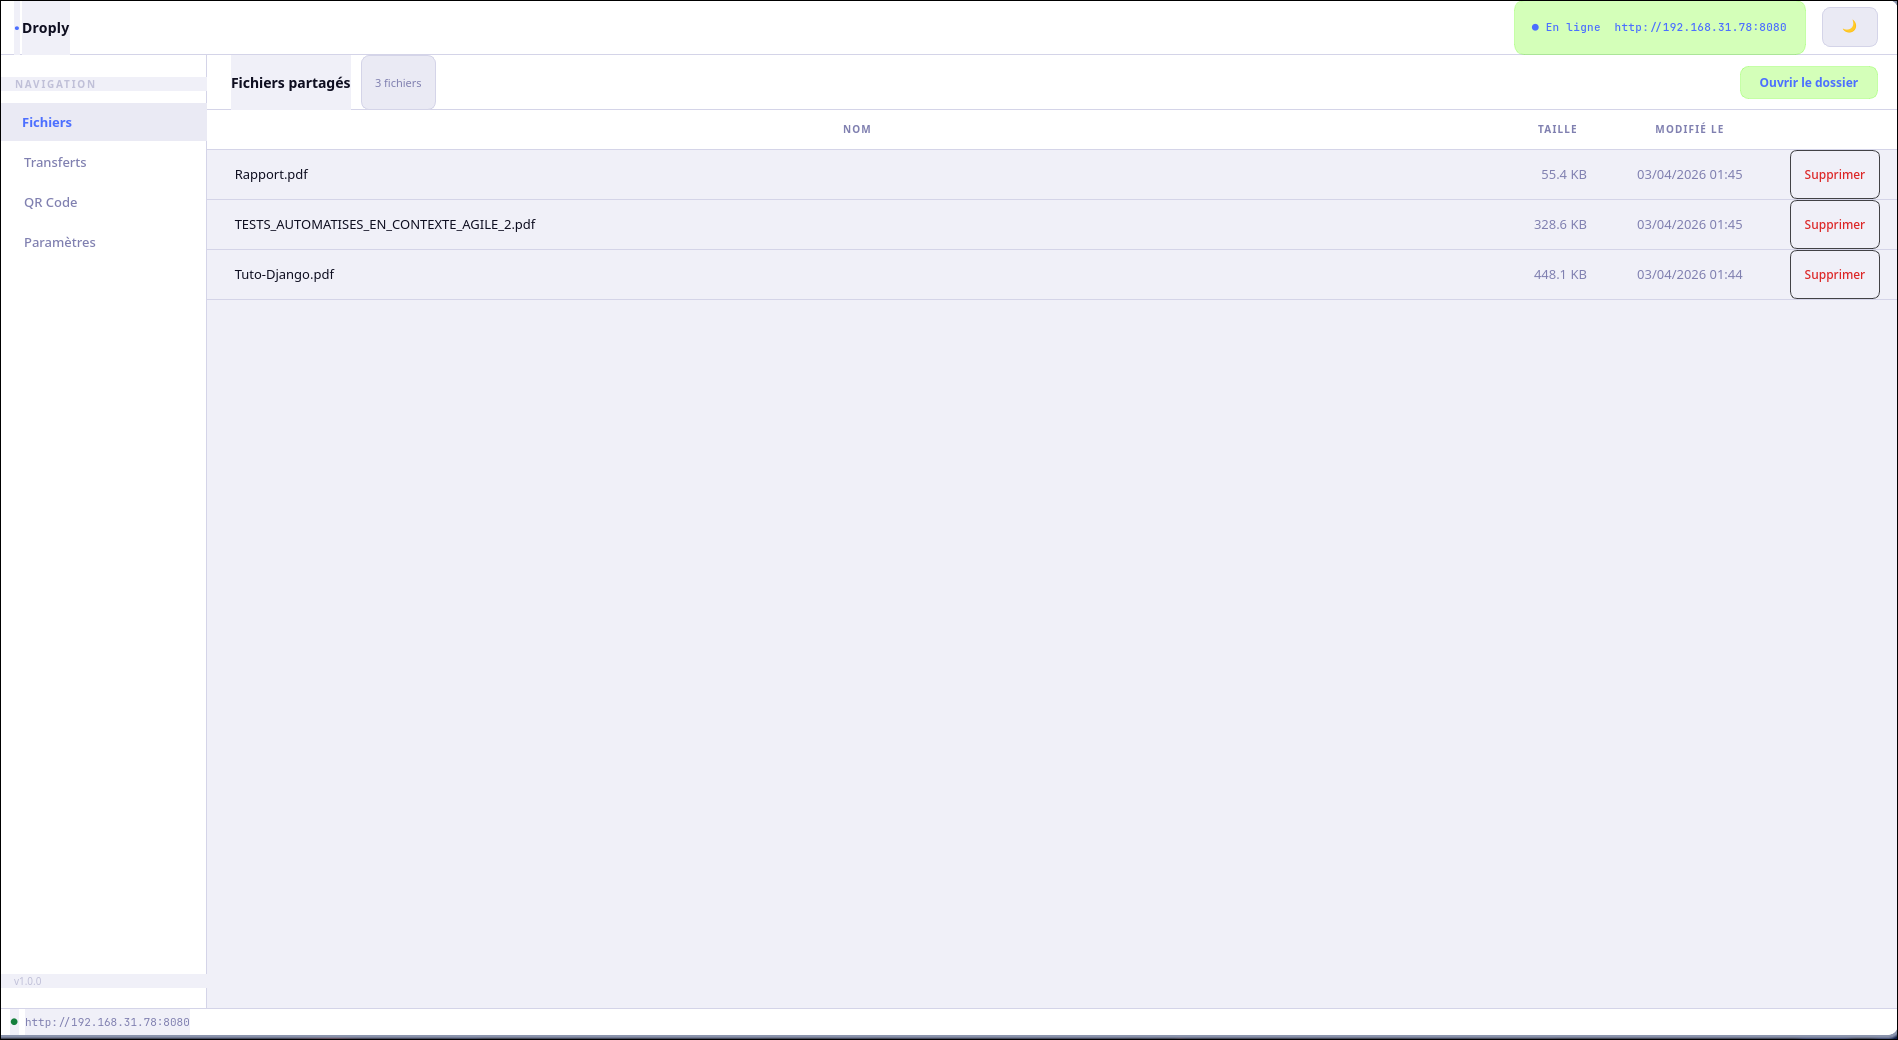
Task: Click the v1.0.0 version label
Action: (28, 981)
